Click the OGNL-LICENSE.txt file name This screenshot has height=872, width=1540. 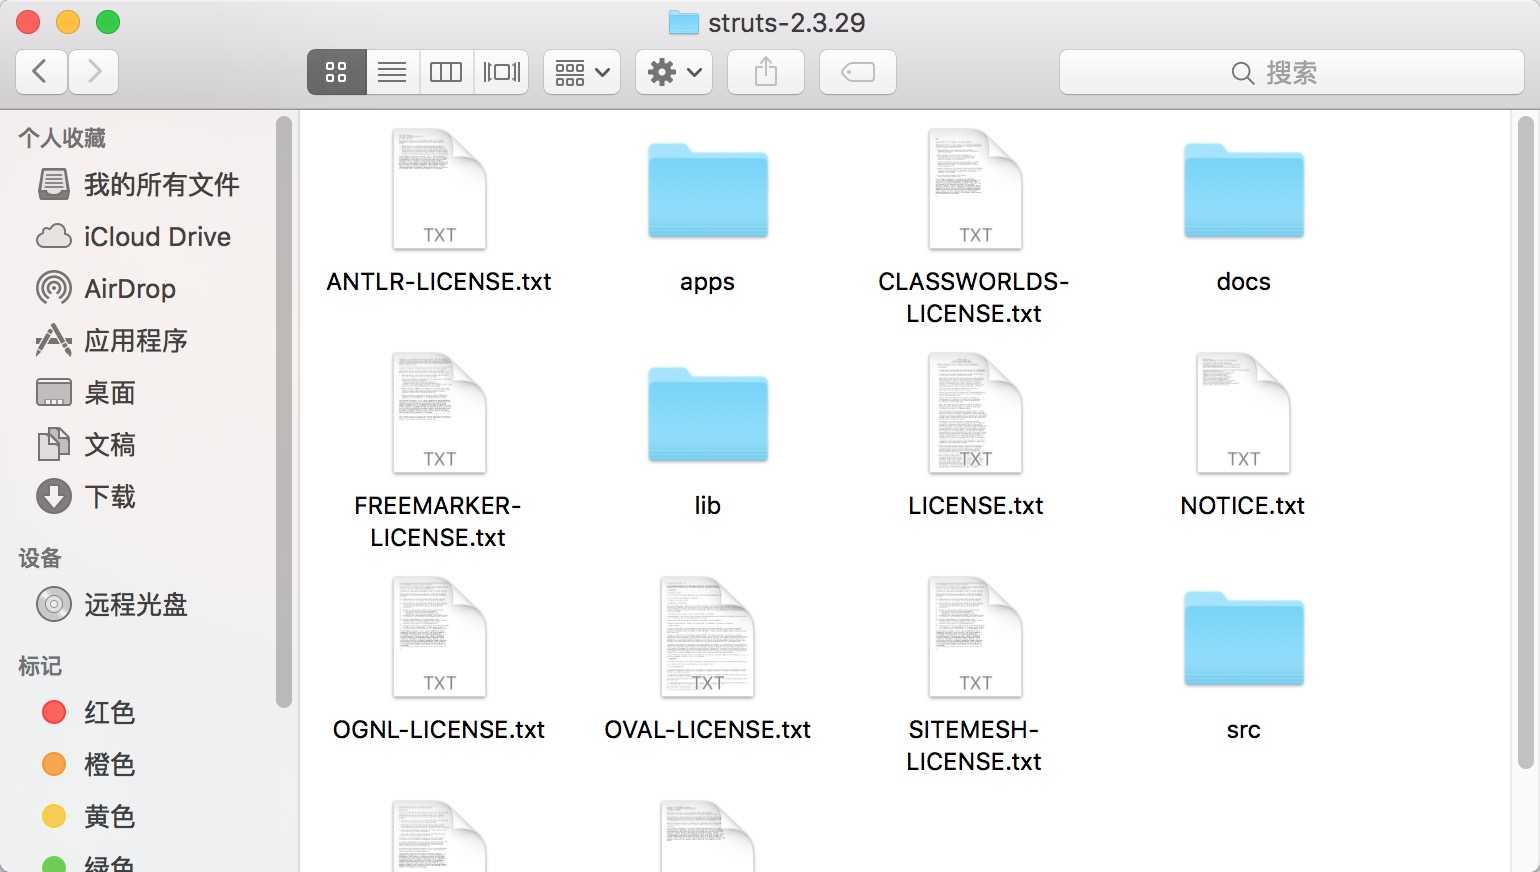click(439, 730)
